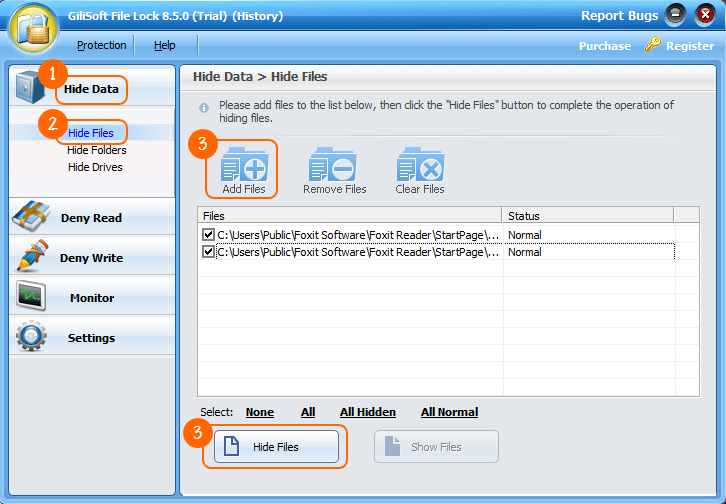This screenshot has width=726, height=504.
Task: Click the pencil icon for Deny Write
Action: [32, 255]
